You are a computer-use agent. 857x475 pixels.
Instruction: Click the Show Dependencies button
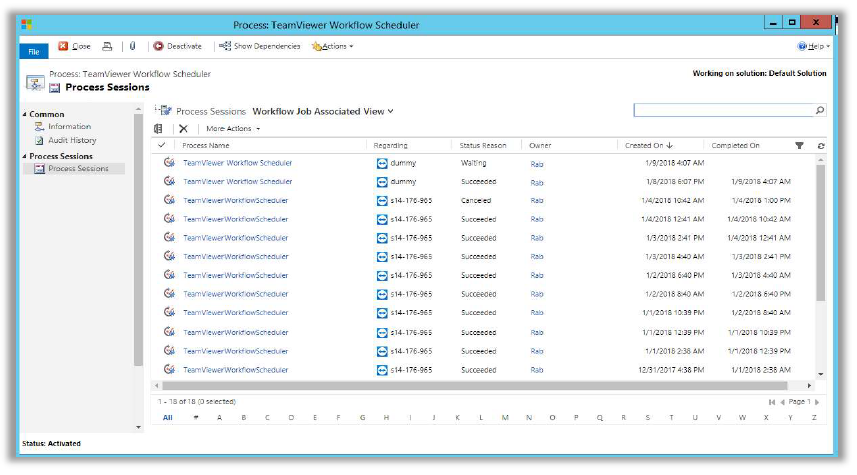pos(260,46)
